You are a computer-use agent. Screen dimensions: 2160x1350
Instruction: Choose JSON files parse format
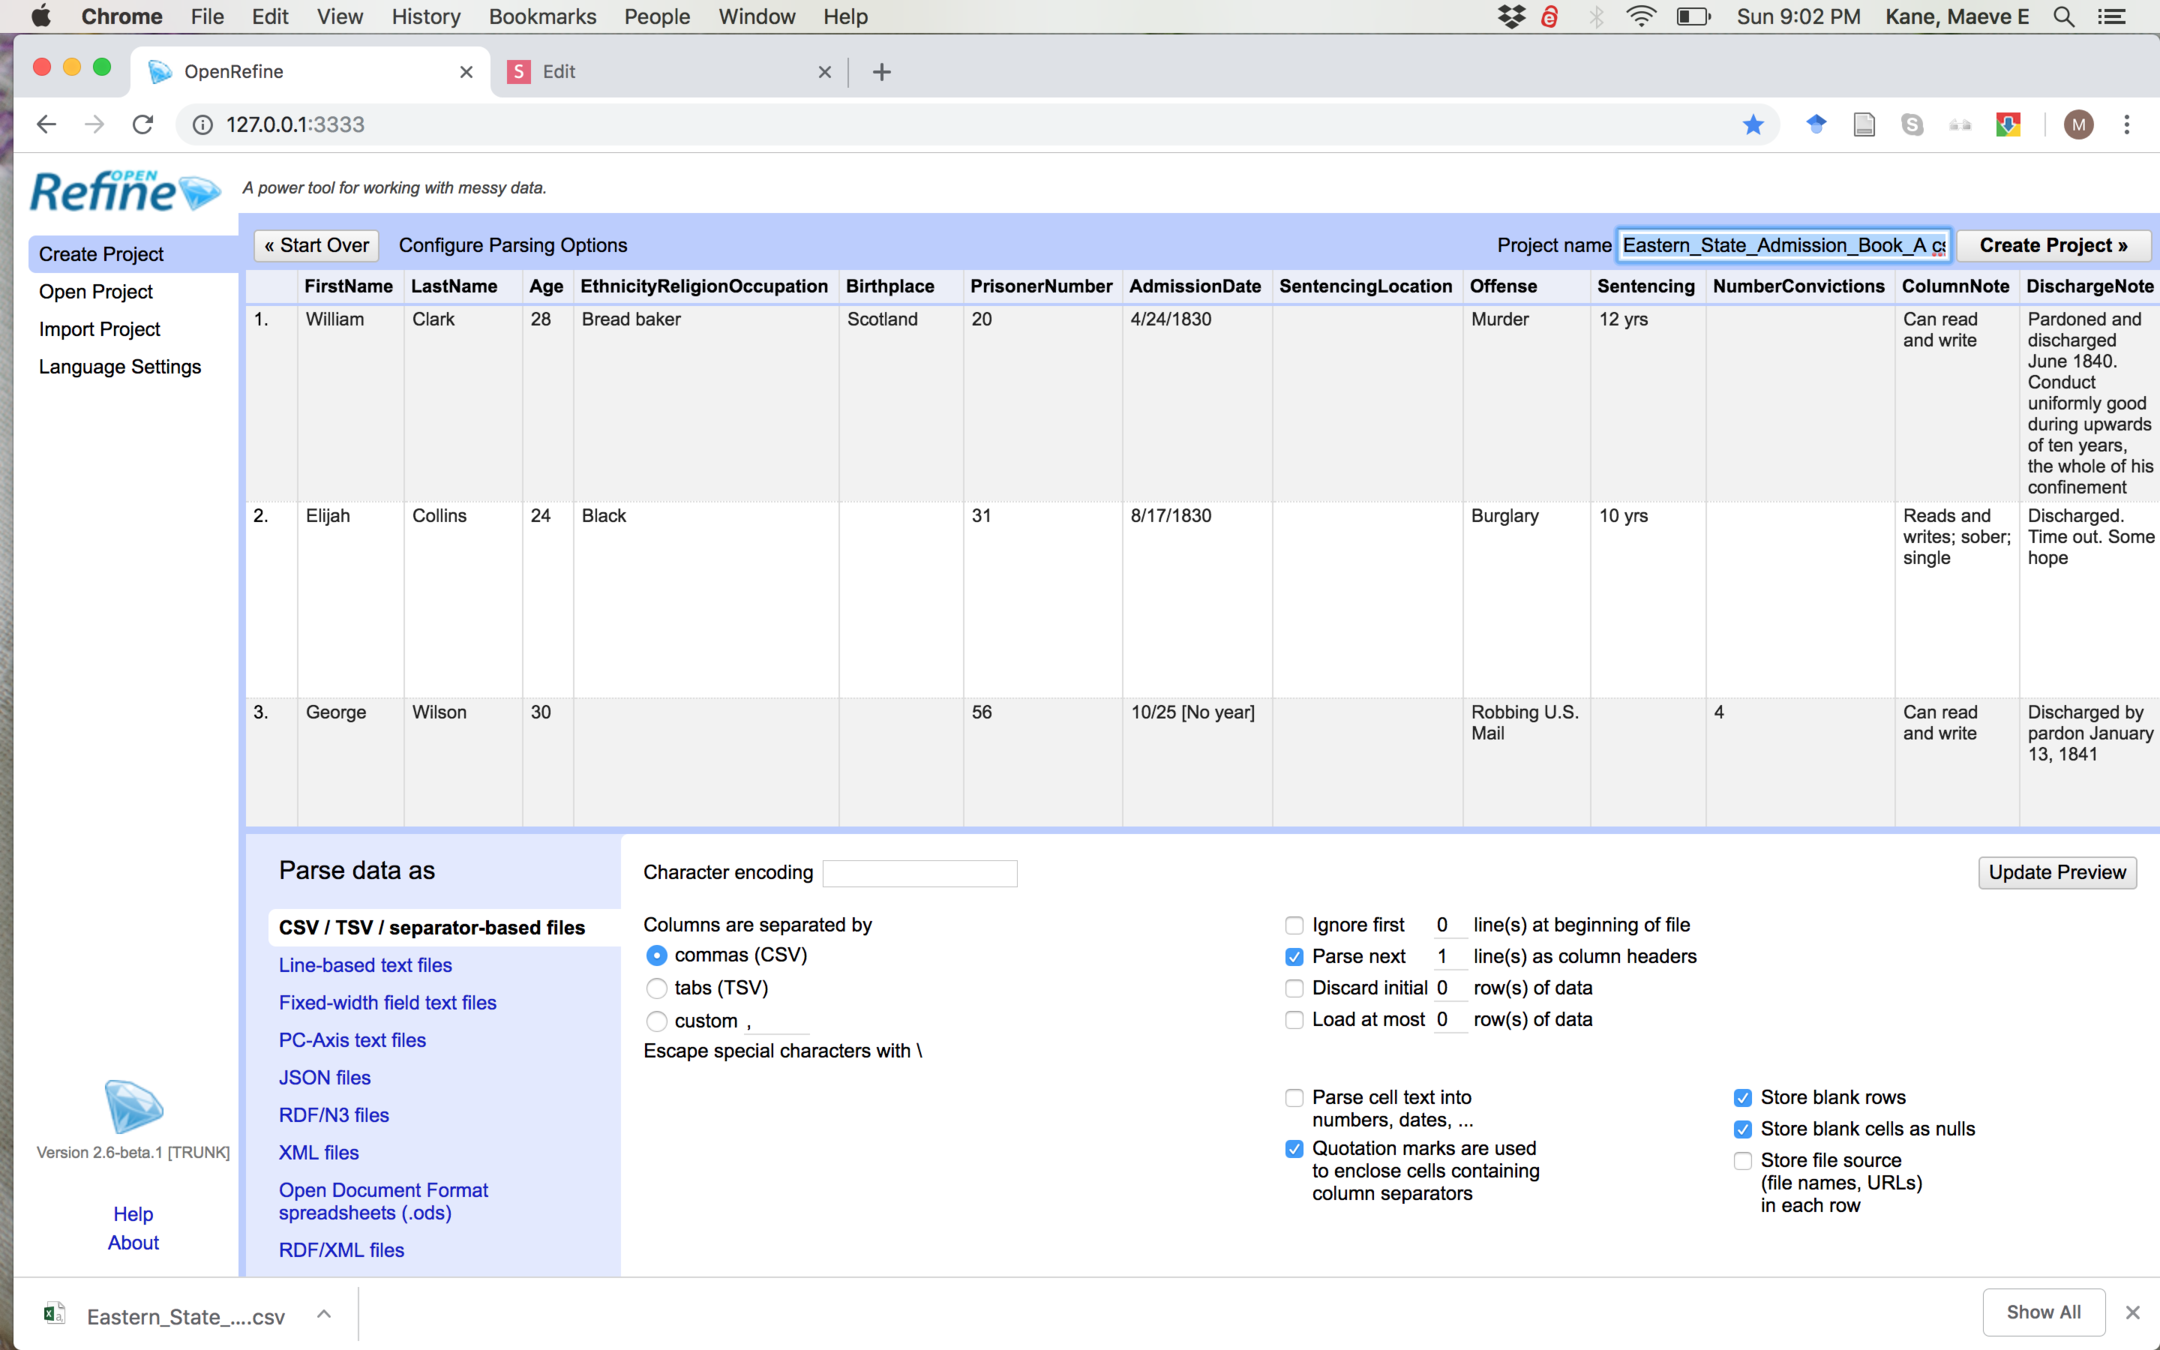tap(324, 1077)
